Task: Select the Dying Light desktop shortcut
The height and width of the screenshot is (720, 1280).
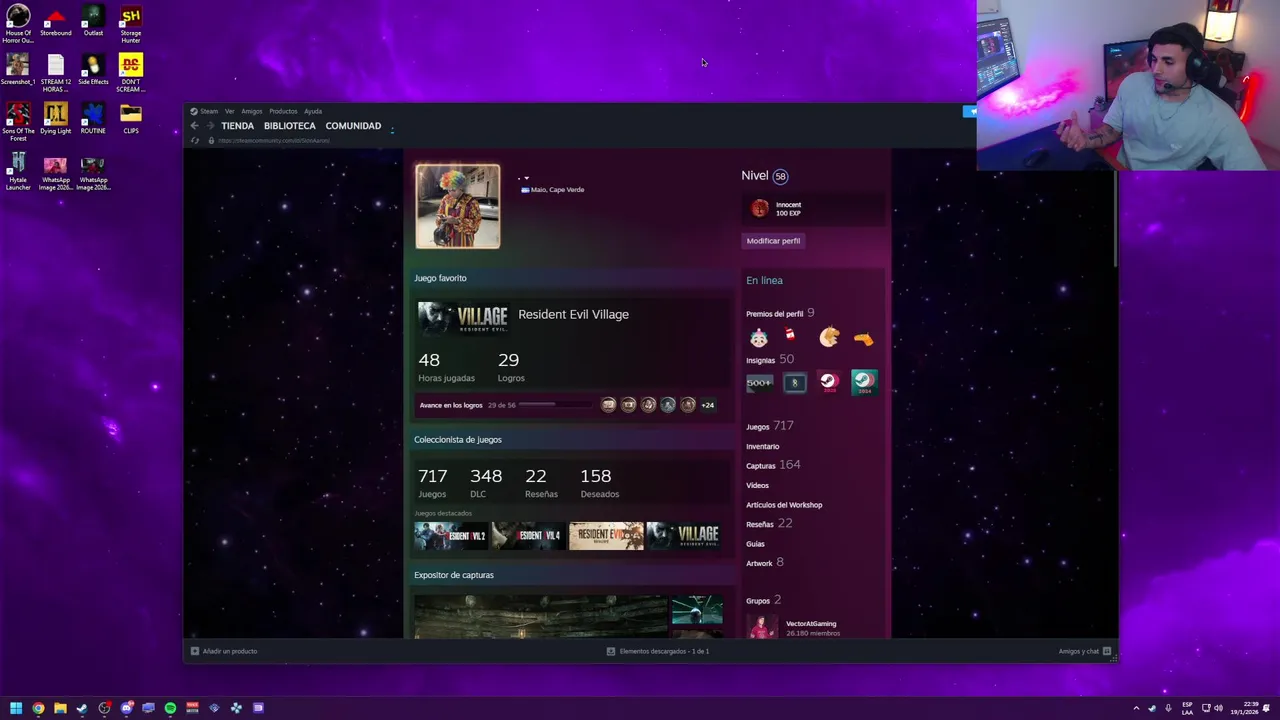Action: coord(55,119)
